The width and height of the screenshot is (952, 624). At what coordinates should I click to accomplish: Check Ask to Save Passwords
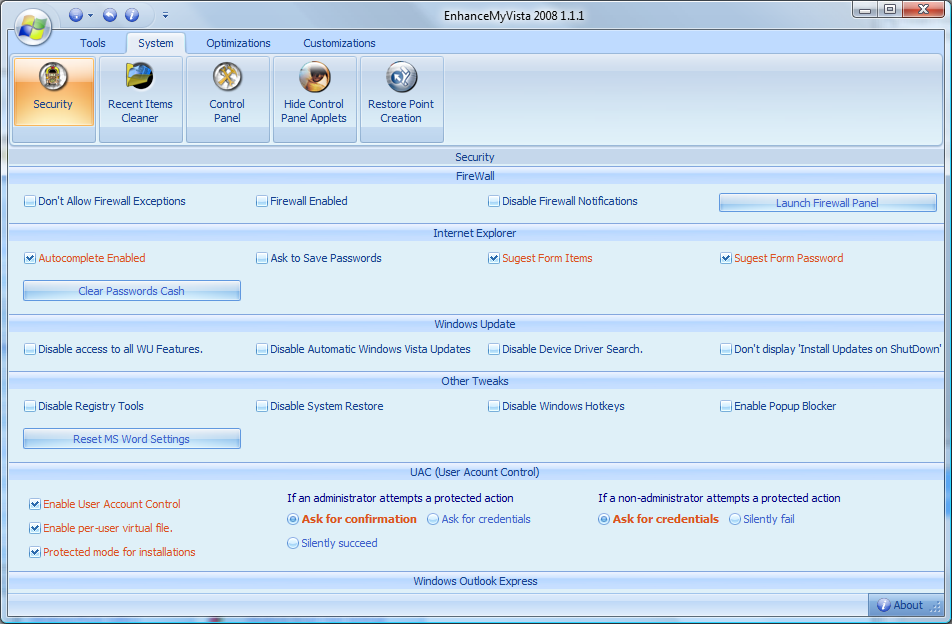[x=262, y=258]
